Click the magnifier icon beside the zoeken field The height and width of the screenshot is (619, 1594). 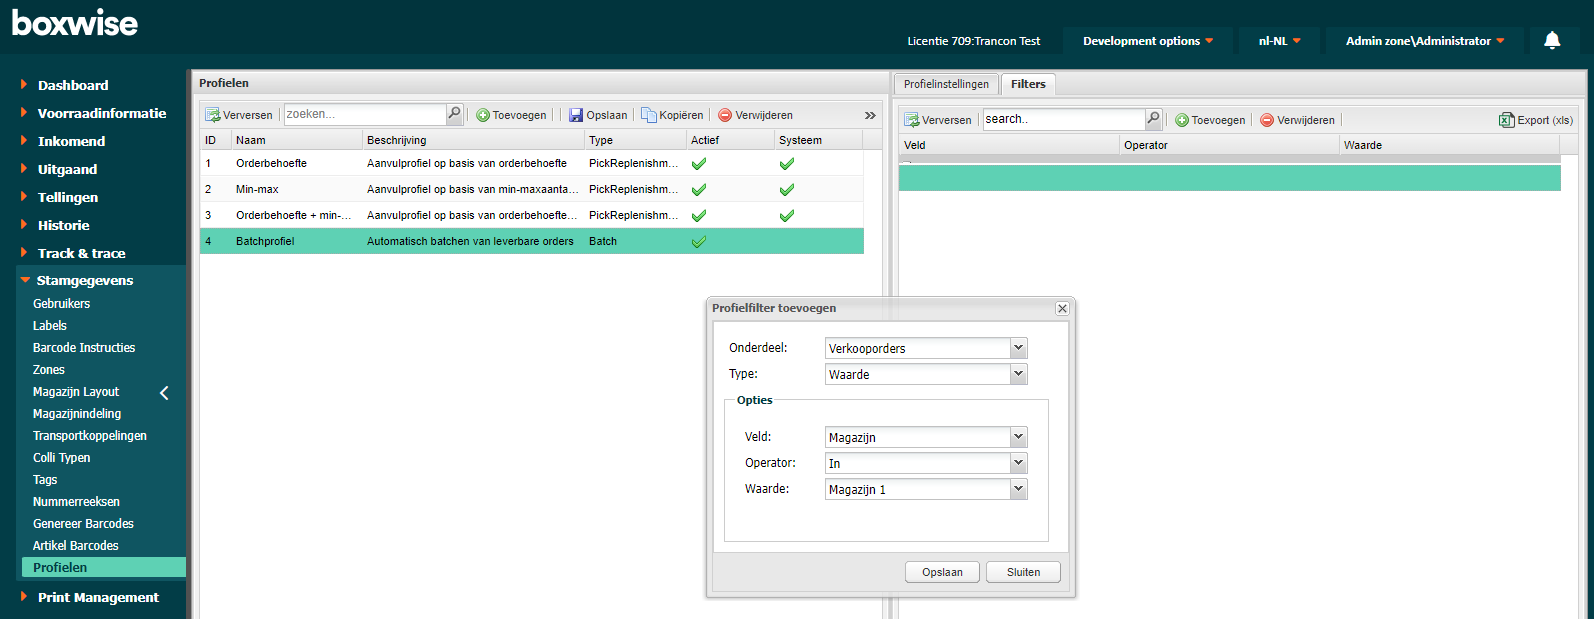coord(454,114)
